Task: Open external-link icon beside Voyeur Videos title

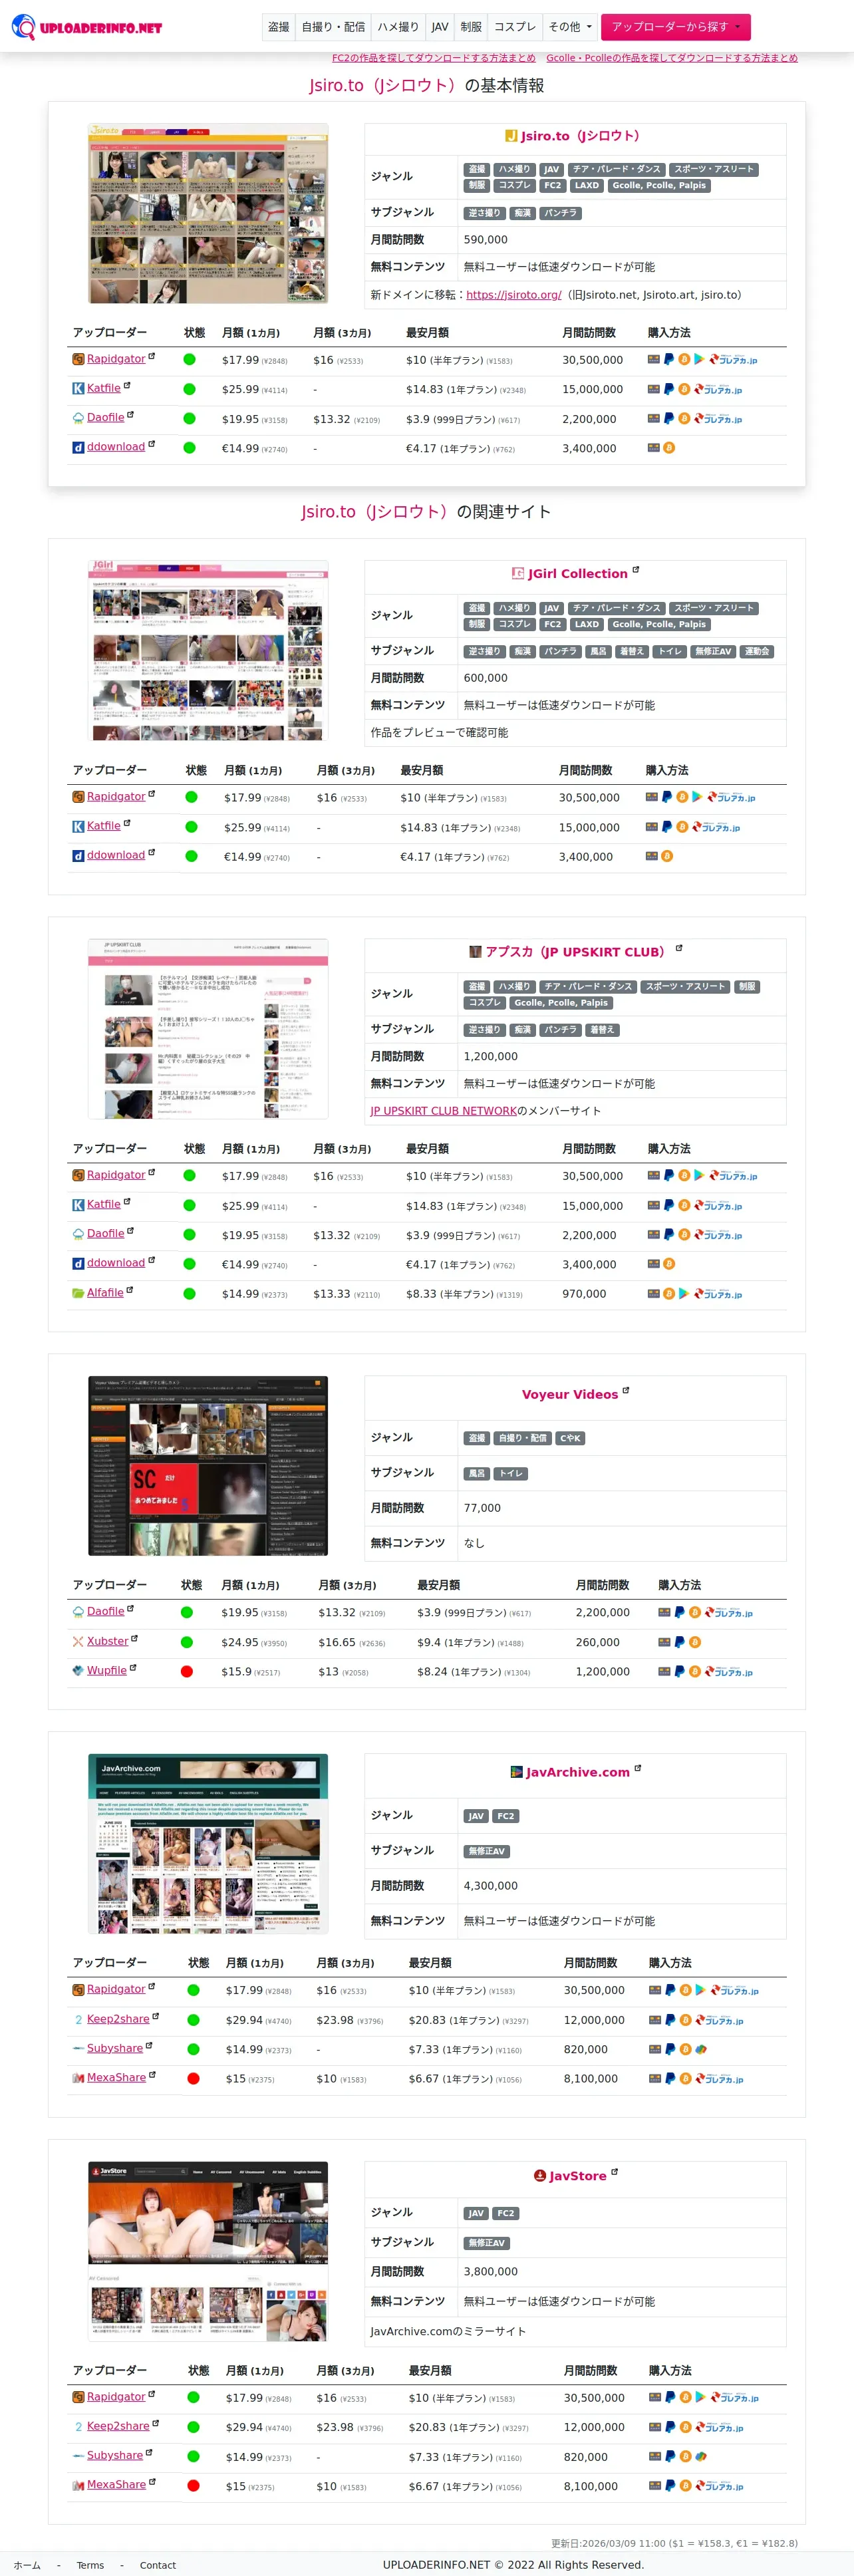Action: point(626,1390)
